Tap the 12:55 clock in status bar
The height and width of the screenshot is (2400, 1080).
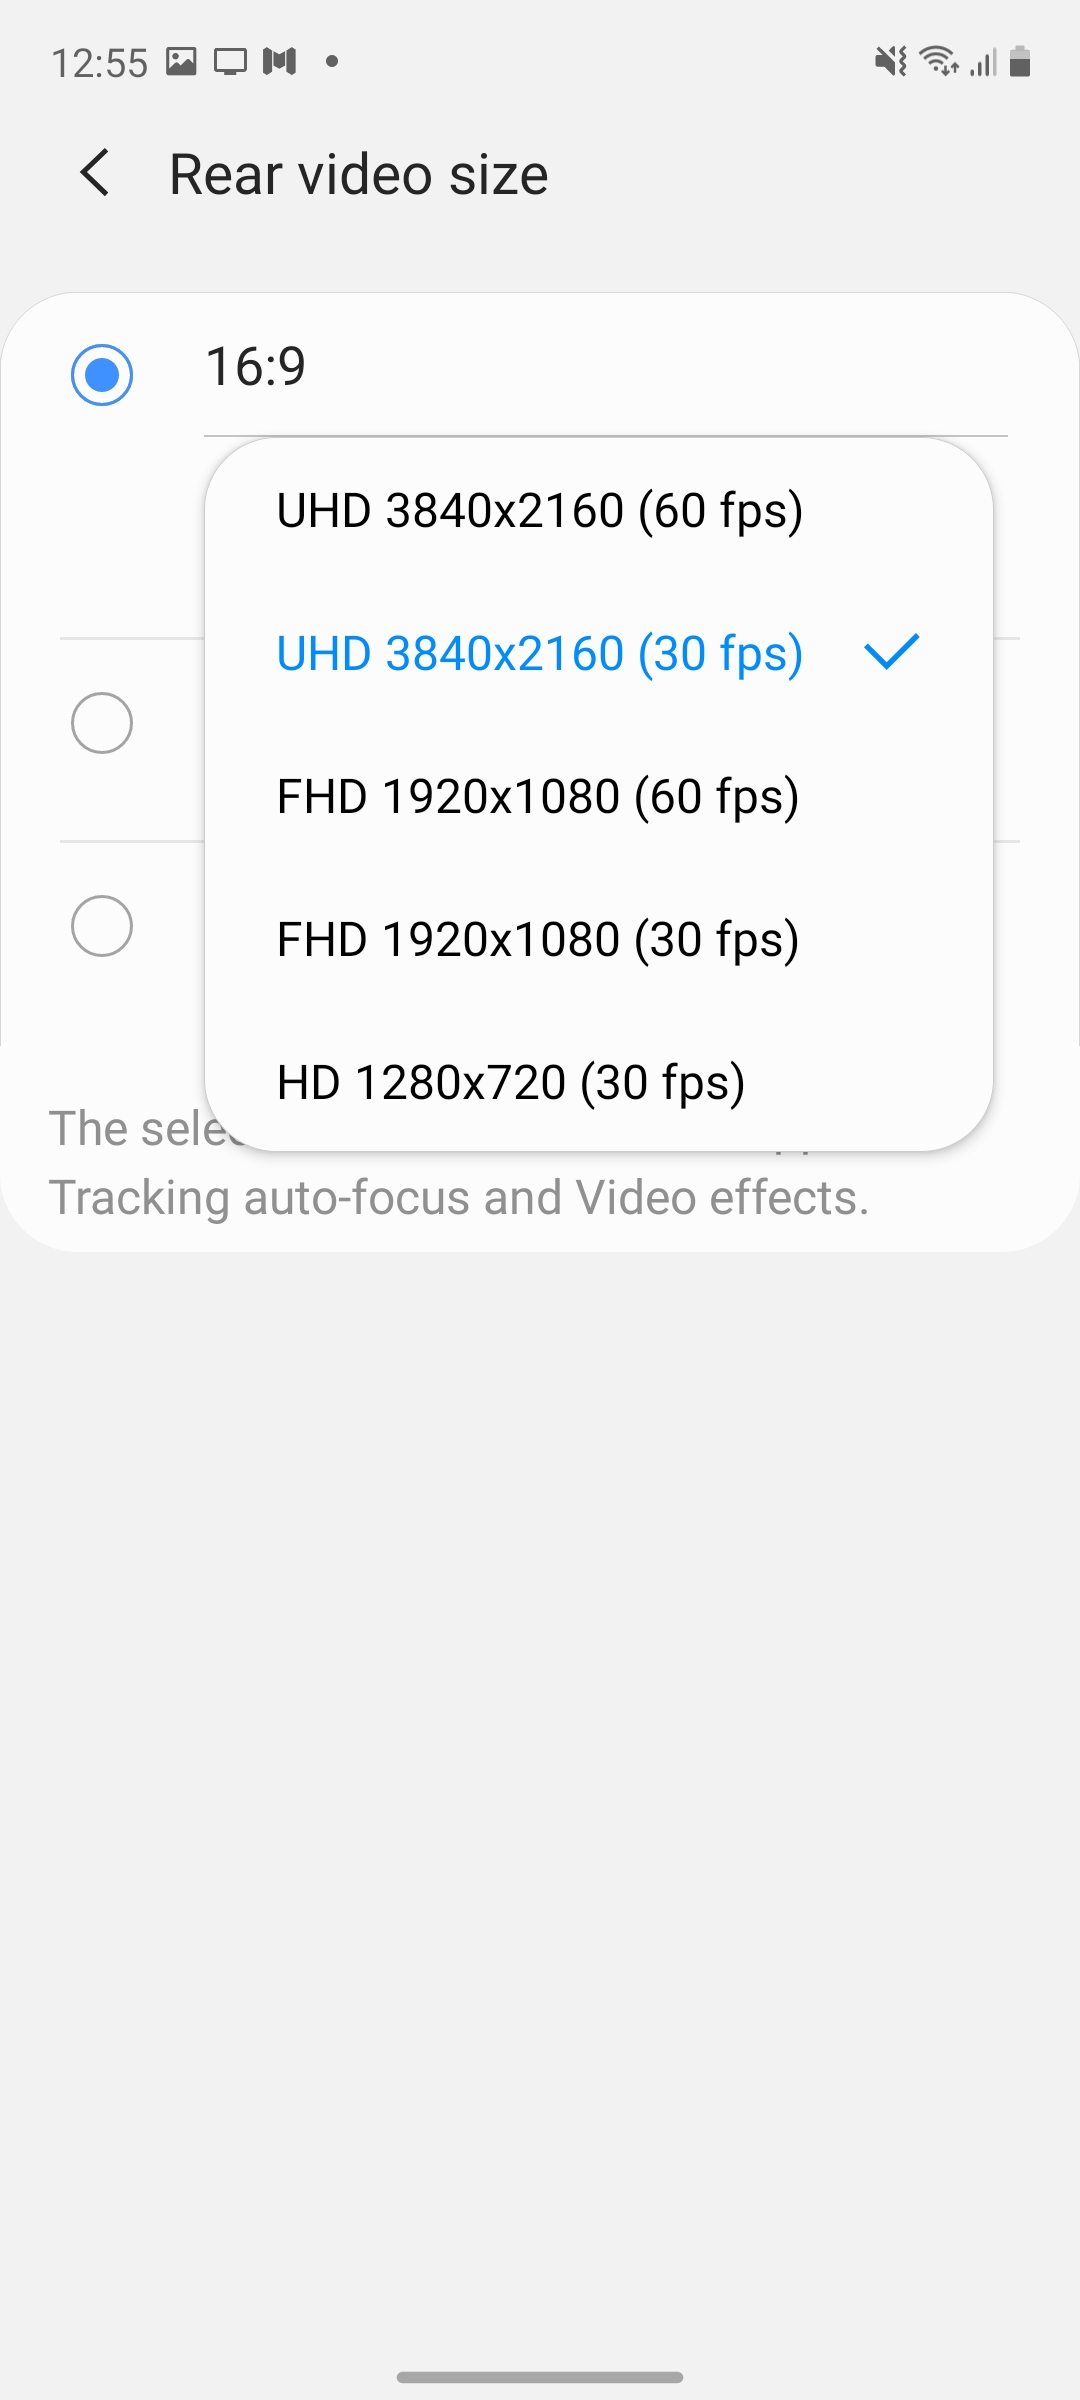(x=99, y=63)
